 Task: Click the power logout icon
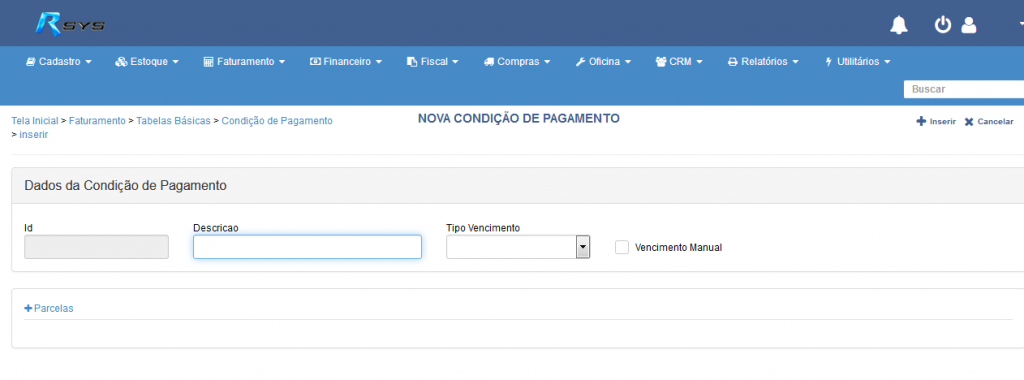pyautogui.click(x=942, y=25)
